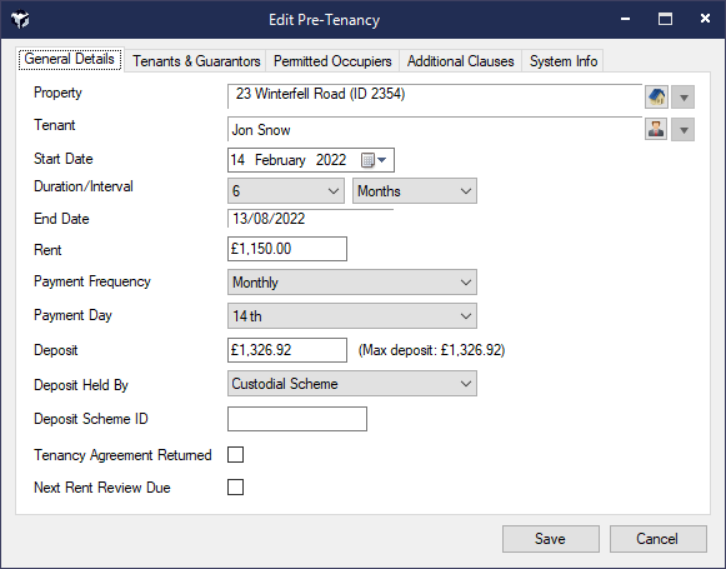Click the Cancel button
This screenshot has width=726, height=569.
pos(657,539)
